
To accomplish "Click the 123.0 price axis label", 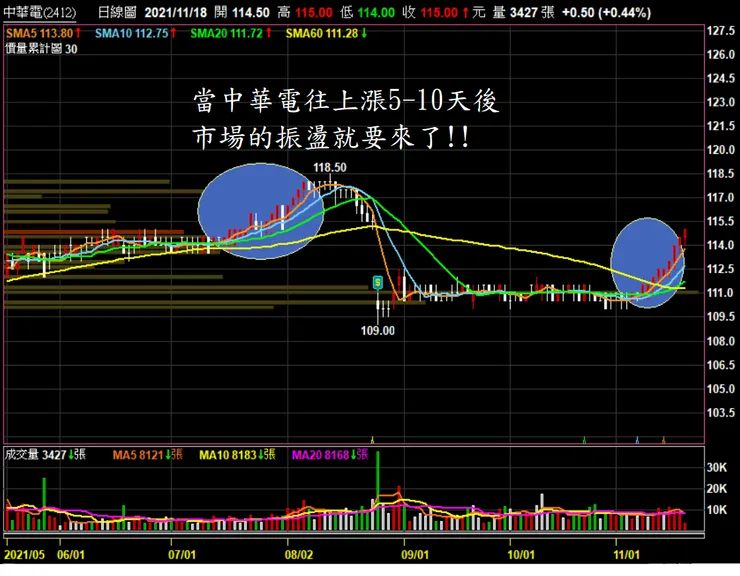I will pyautogui.click(x=721, y=102).
